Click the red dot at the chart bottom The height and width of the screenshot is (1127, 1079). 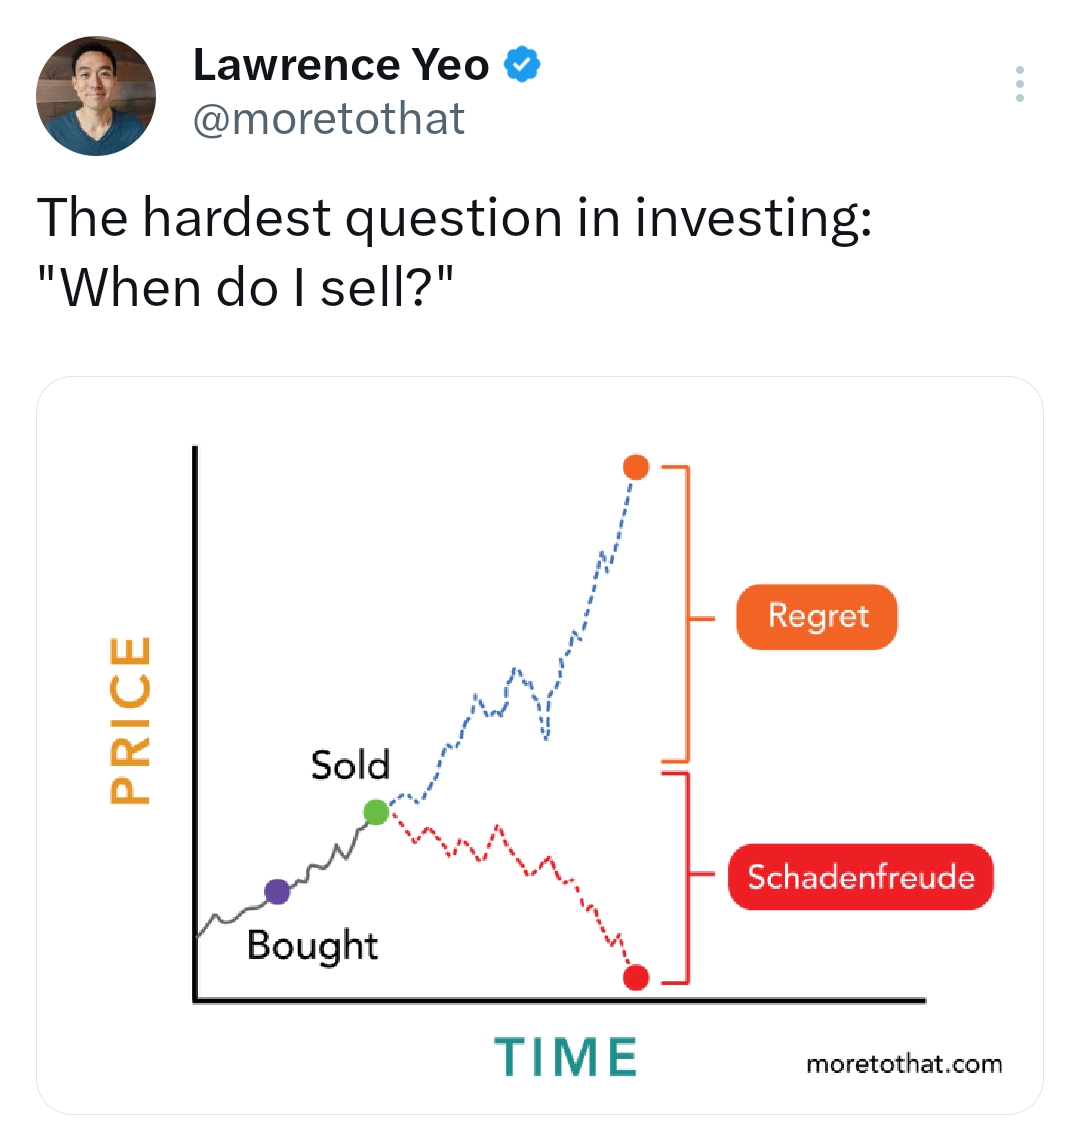[637, 977]
